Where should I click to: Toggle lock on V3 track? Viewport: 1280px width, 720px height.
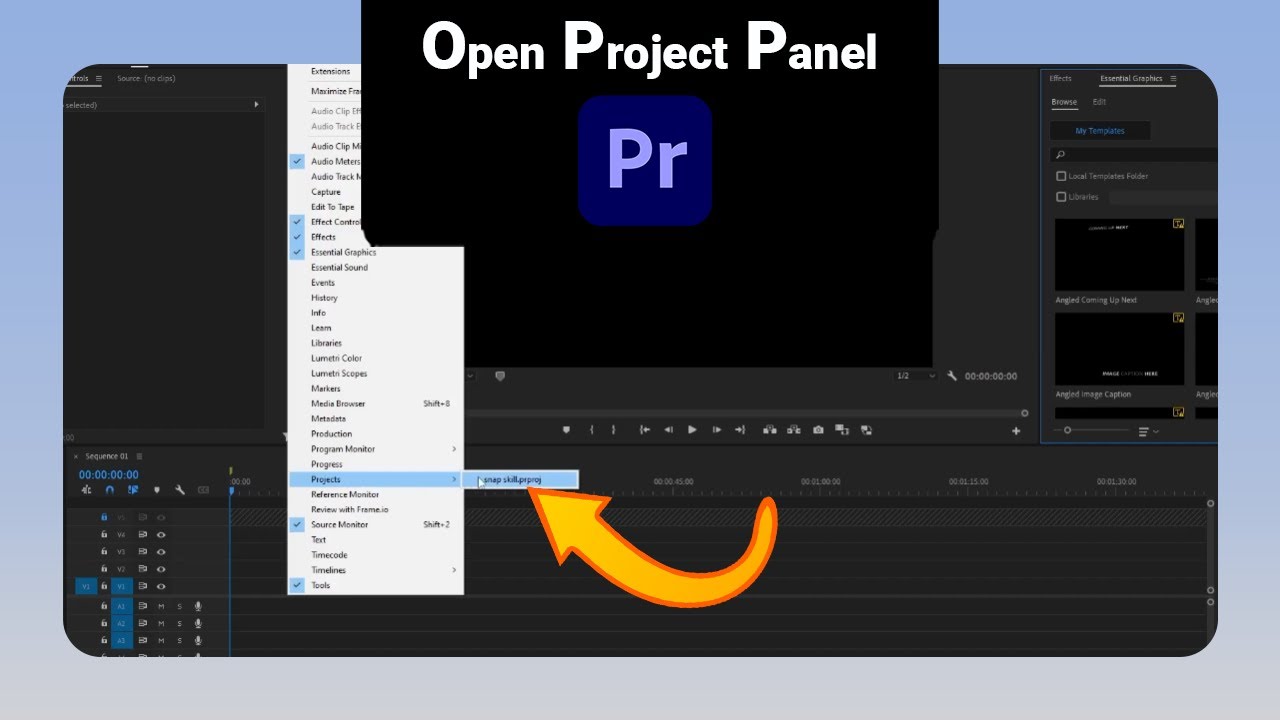point(103,552)
